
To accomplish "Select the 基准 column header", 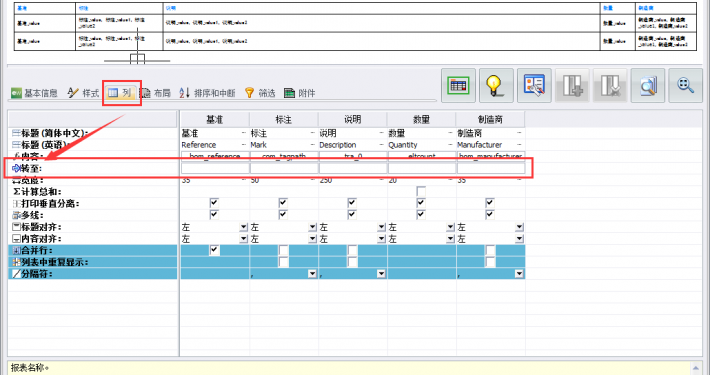I will 215,120.
